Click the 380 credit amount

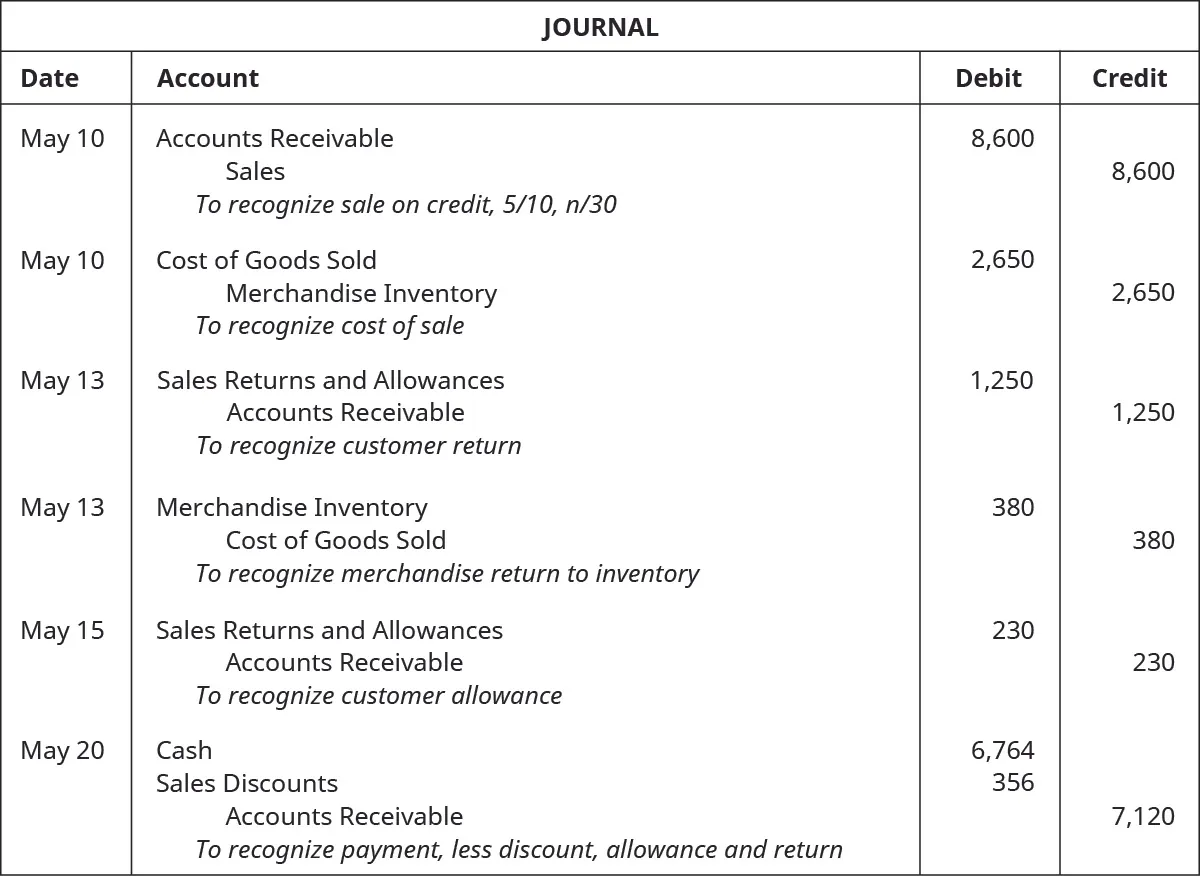coord(1153,540)
